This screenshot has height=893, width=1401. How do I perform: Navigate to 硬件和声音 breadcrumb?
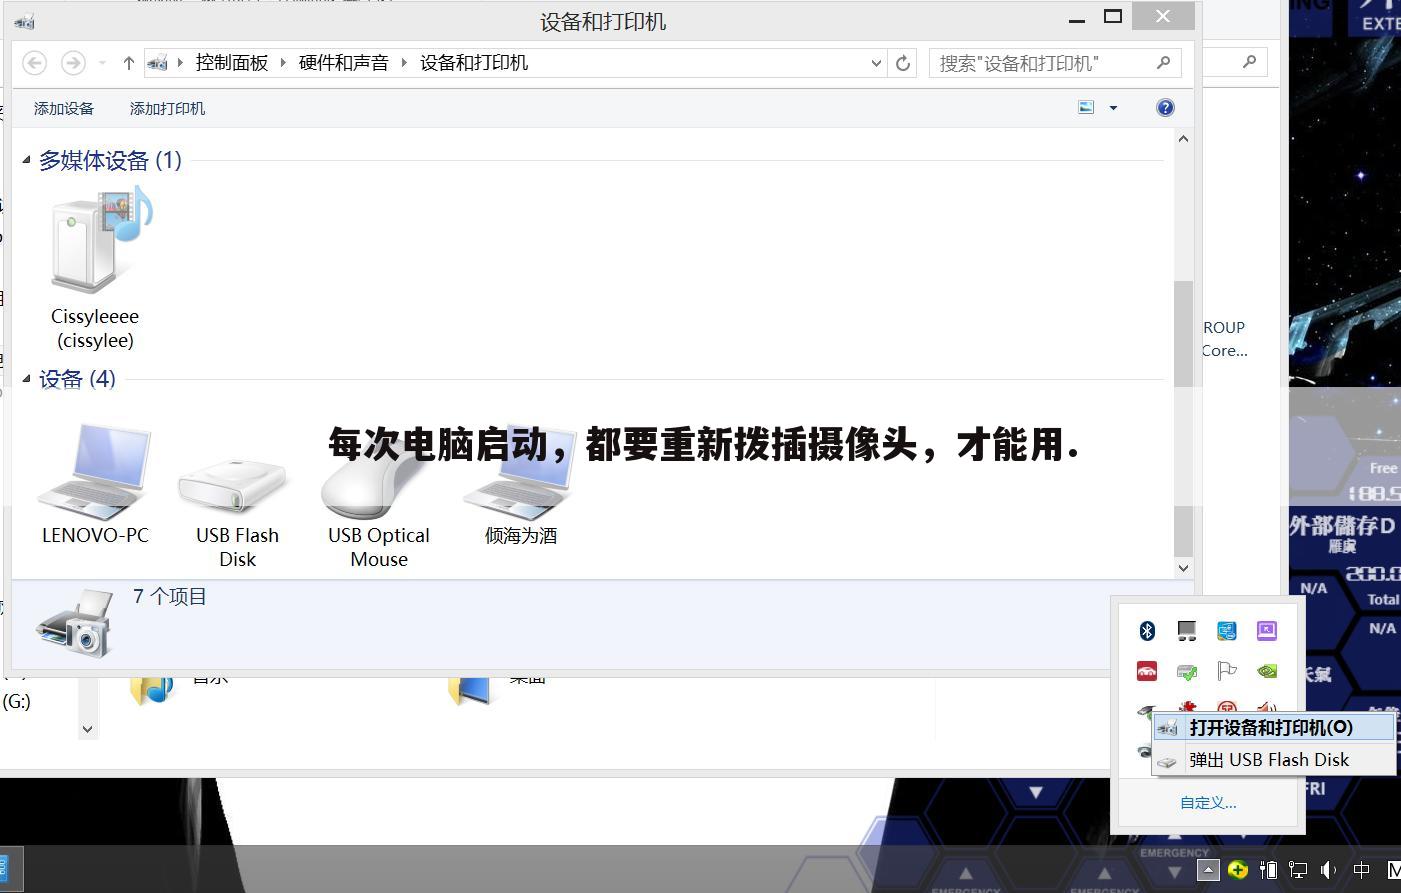coord(343,63)
